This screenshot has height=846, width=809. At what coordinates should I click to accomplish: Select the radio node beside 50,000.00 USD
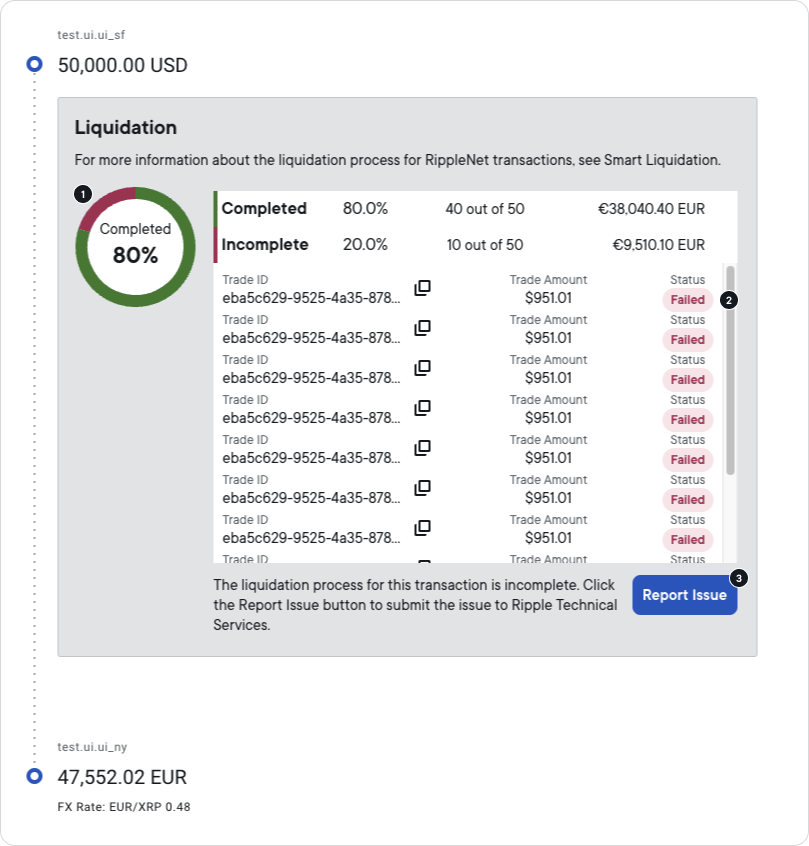click(33, 63)
